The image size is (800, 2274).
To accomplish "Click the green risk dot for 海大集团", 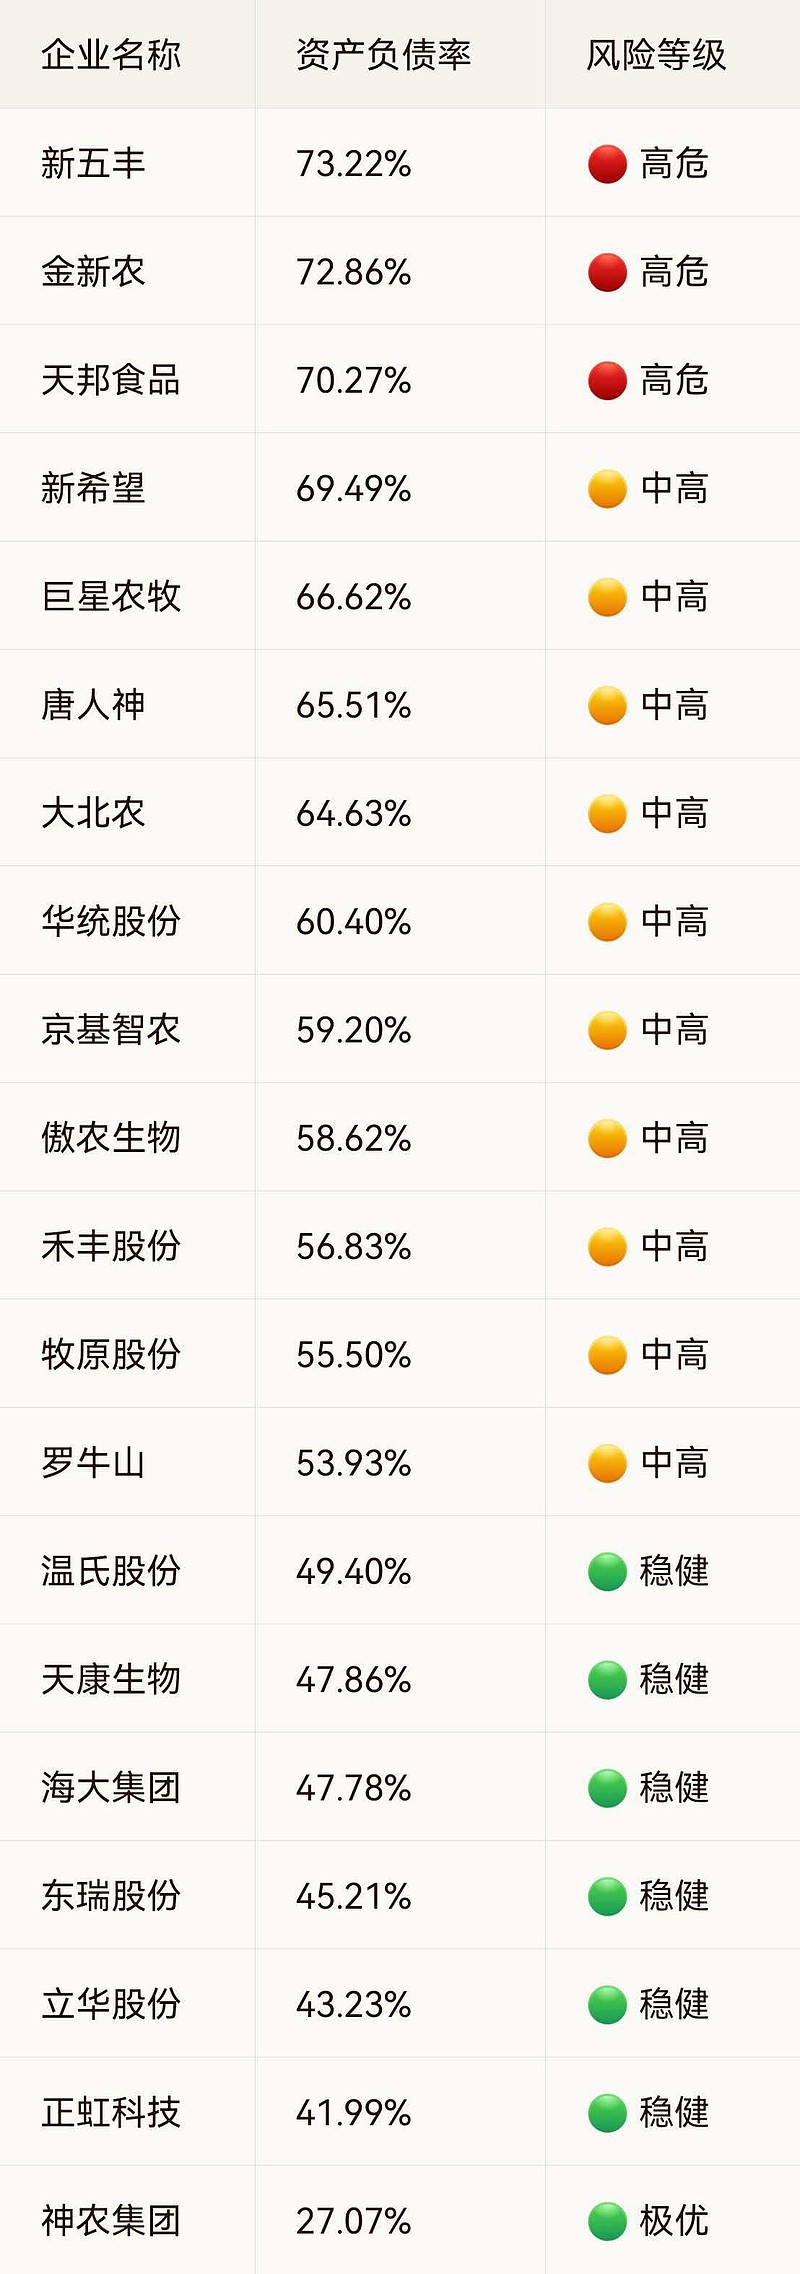I will (607, 1788).
